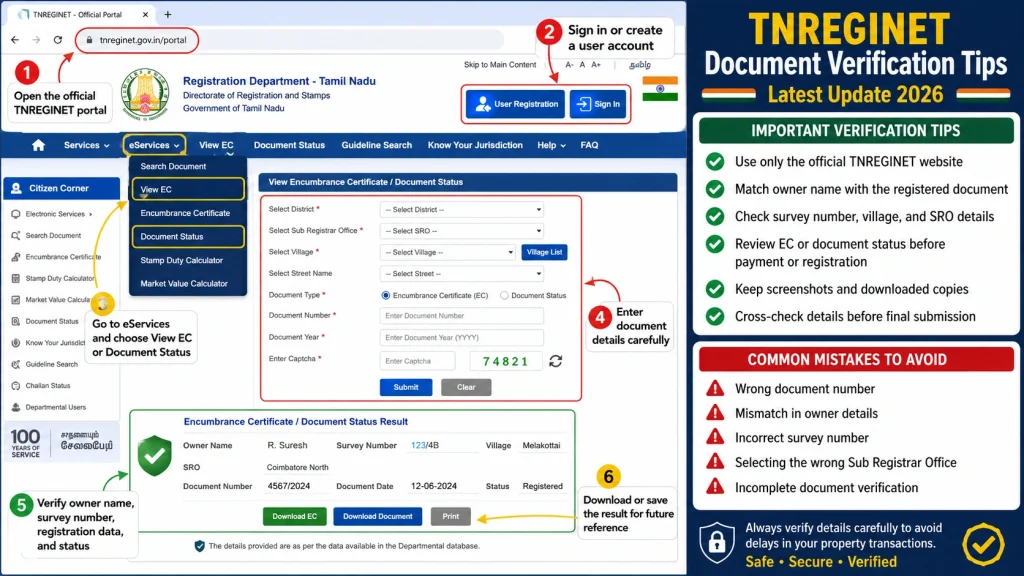Open View EC in navigation bar

(216, 145)
